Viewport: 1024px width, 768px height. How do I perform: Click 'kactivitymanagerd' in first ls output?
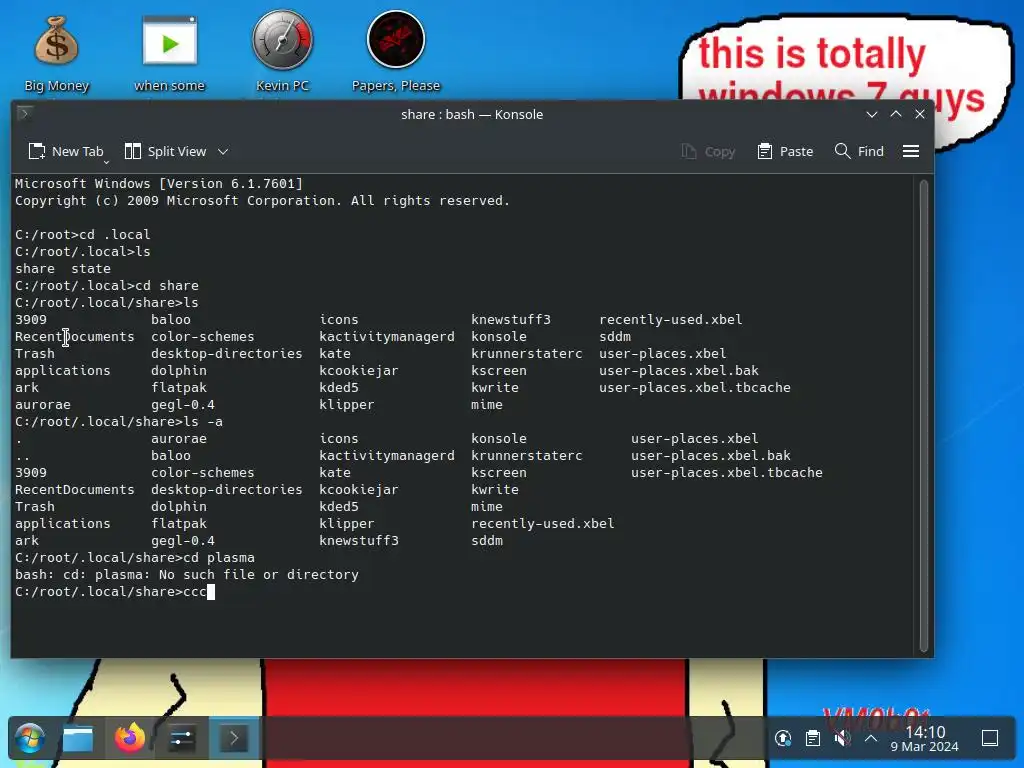387,337
